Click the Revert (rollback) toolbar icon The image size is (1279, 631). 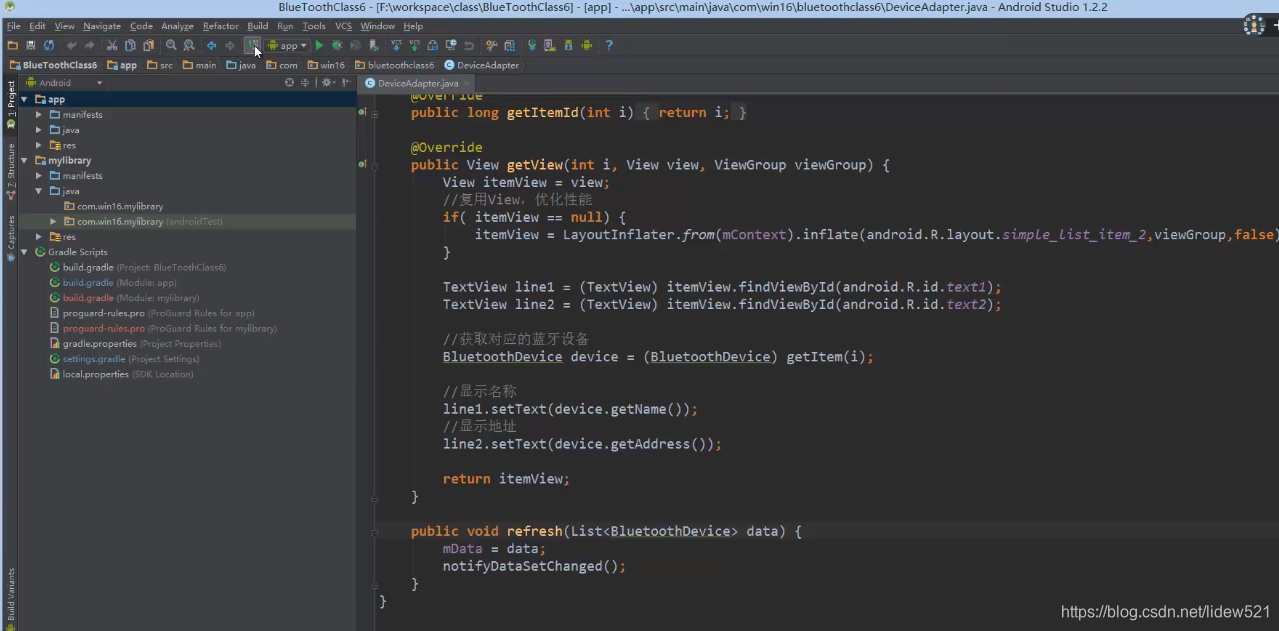pyautogui.click(x=468, y=45)
